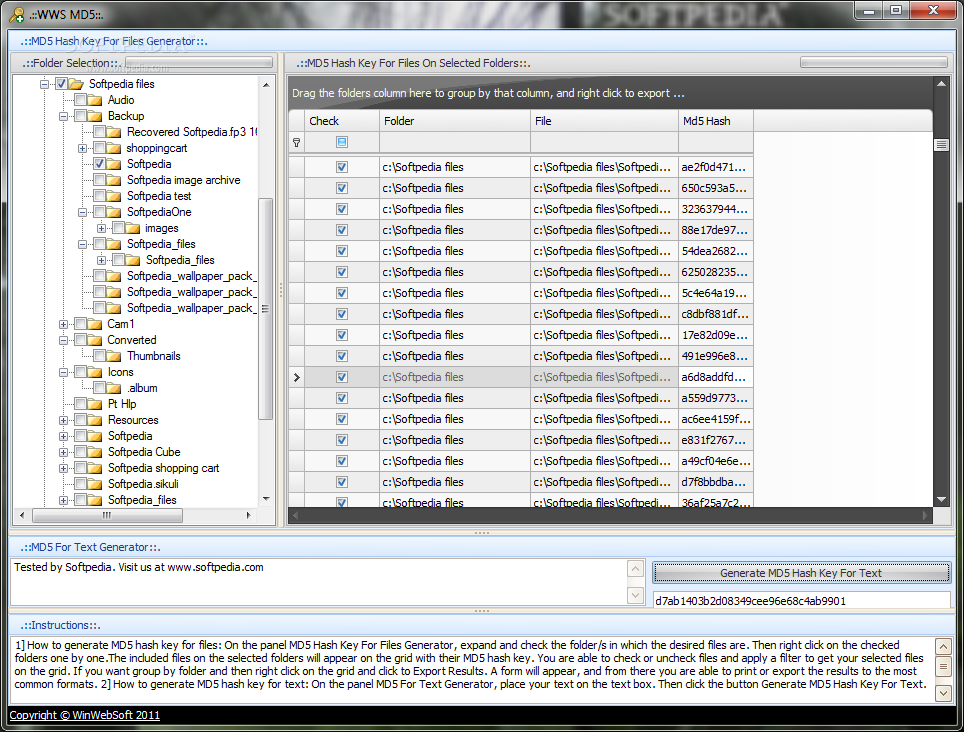Check the Backup folder checkbox

[x=80, y=116]
